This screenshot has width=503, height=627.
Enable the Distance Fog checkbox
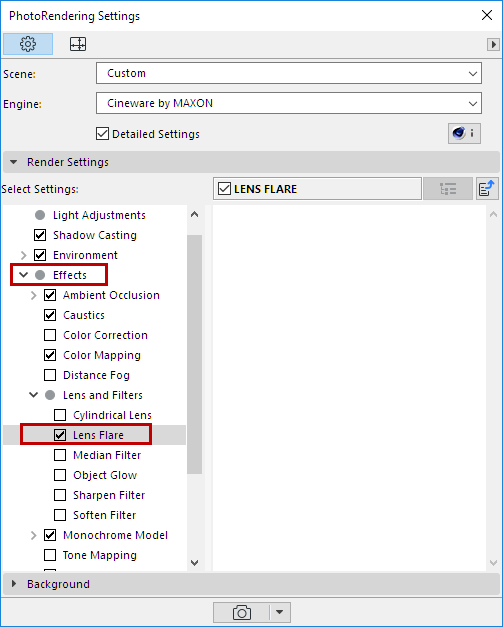(x=50, y=375)
